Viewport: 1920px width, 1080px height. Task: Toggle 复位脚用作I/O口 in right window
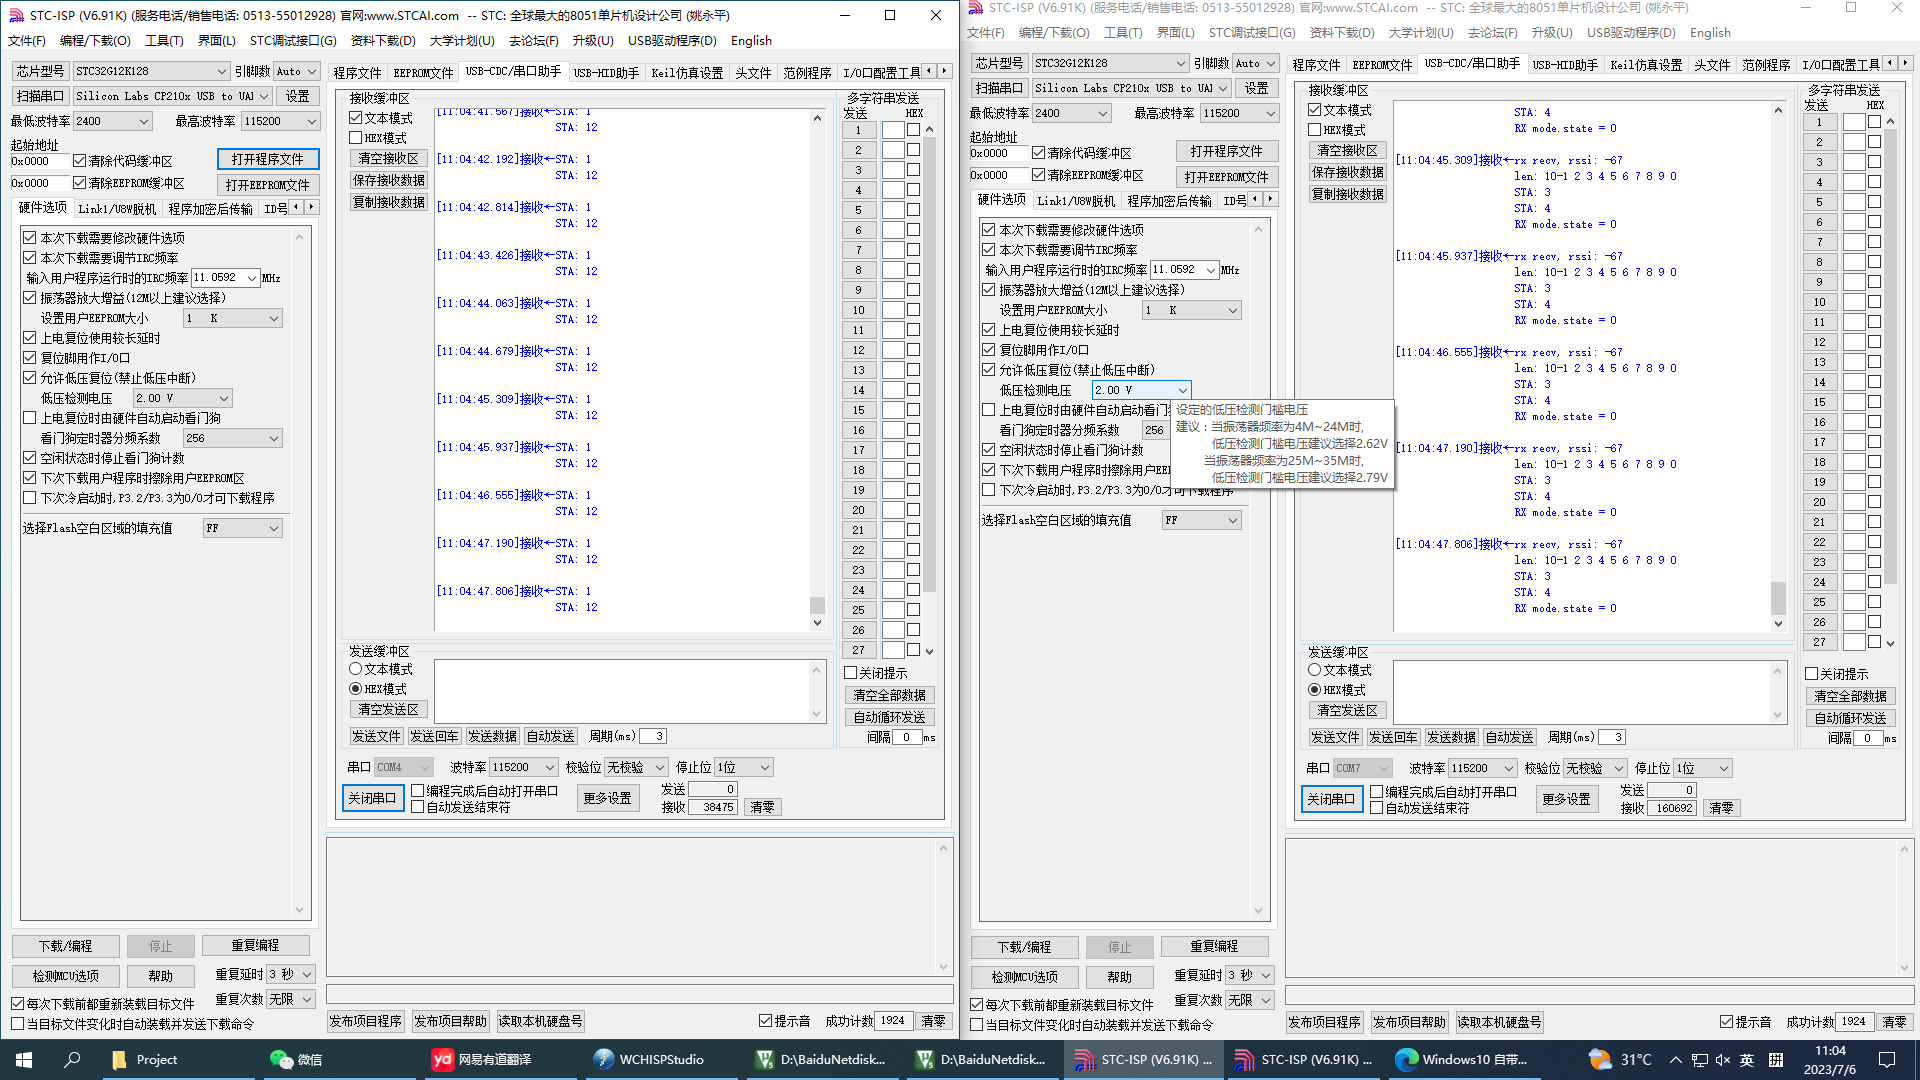coord(988,350)
